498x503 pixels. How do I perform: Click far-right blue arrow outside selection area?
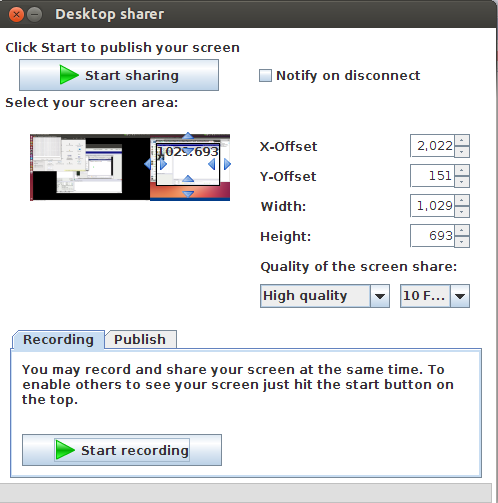227,164
